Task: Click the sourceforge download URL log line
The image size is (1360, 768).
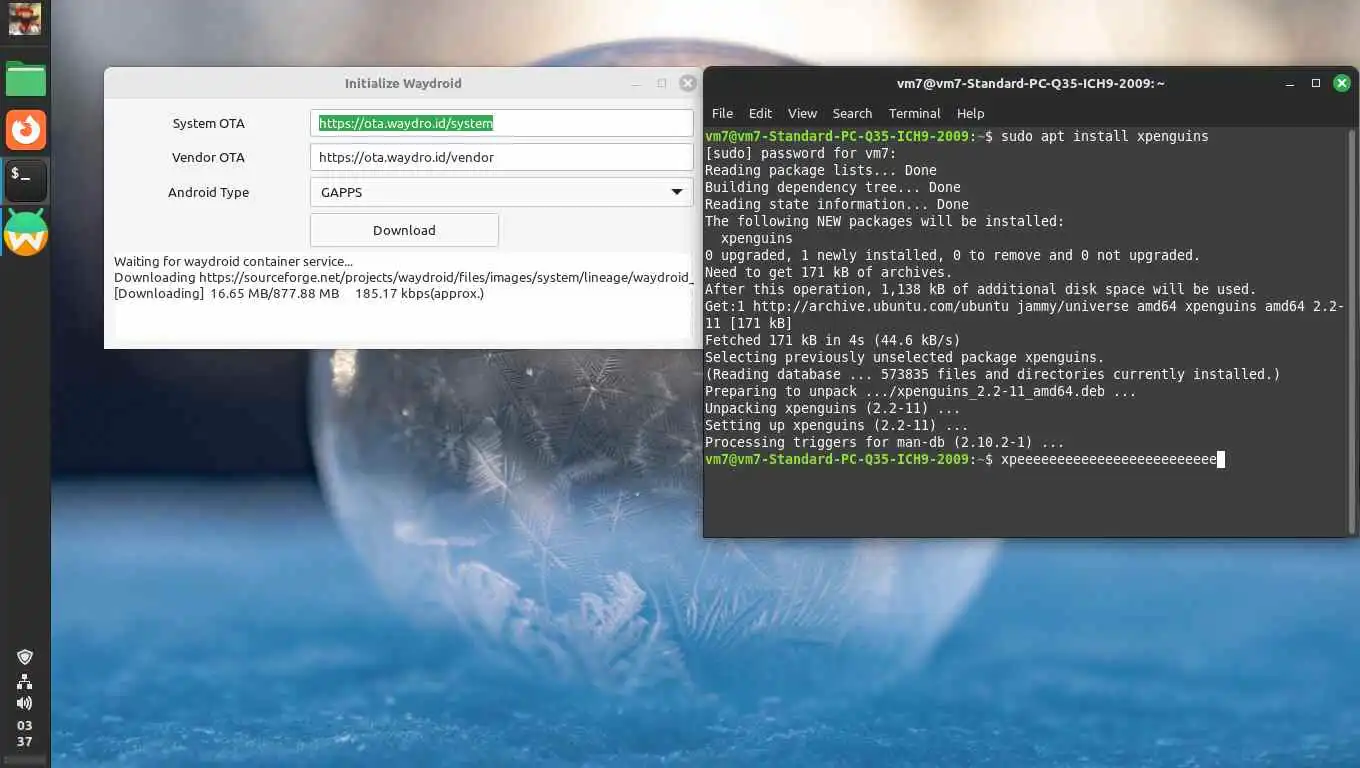Action: tap(403, 277)
